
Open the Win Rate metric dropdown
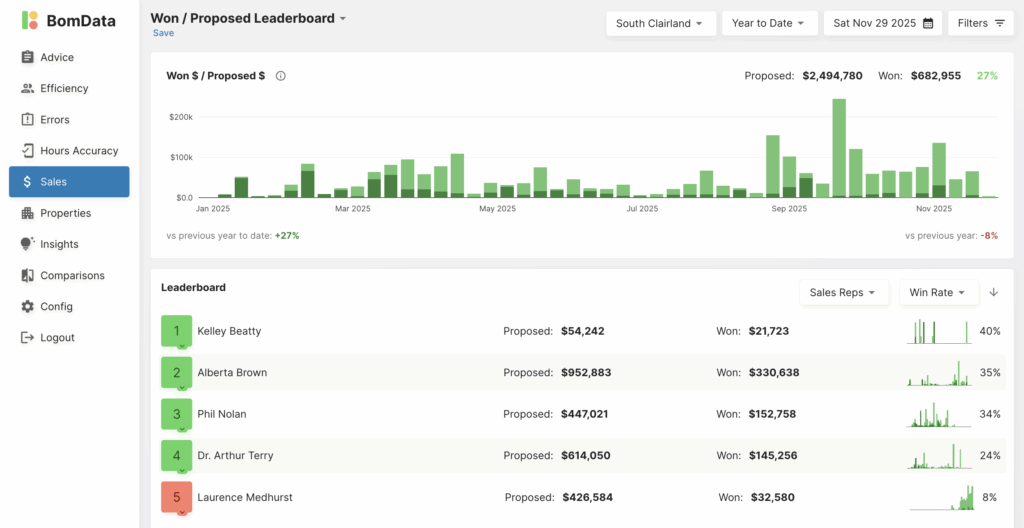point(937,292)
